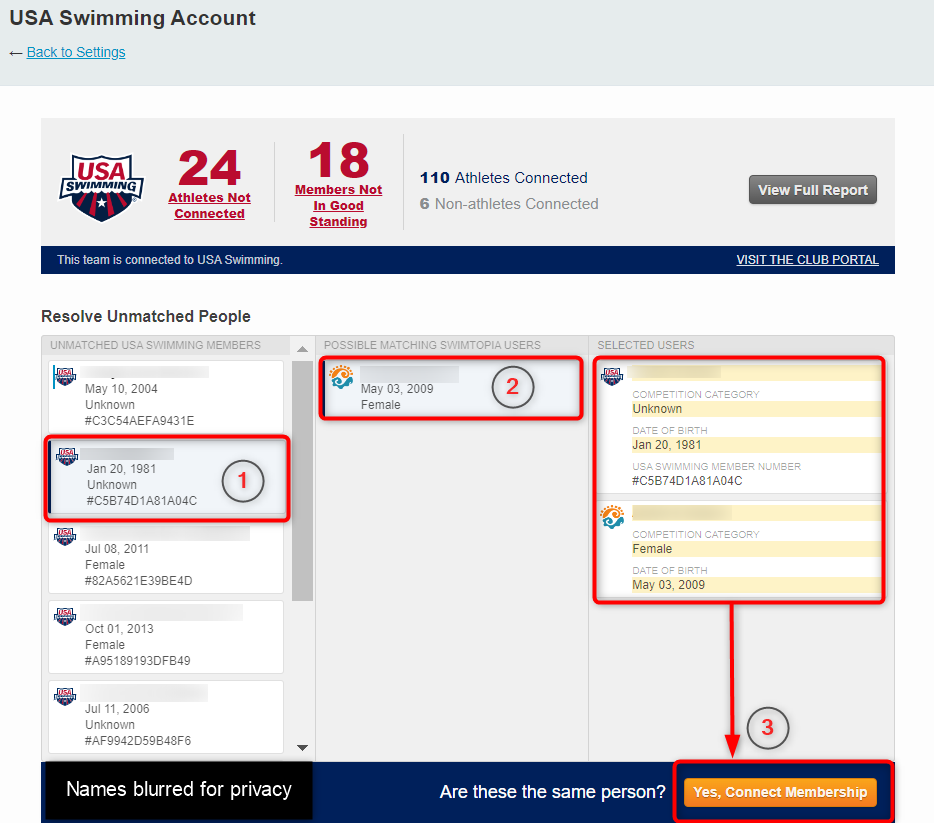Click selected SwimTopia user's May 03, 2009 birthdate
Viewport: 934px width, 823px height.
(668, 585)
